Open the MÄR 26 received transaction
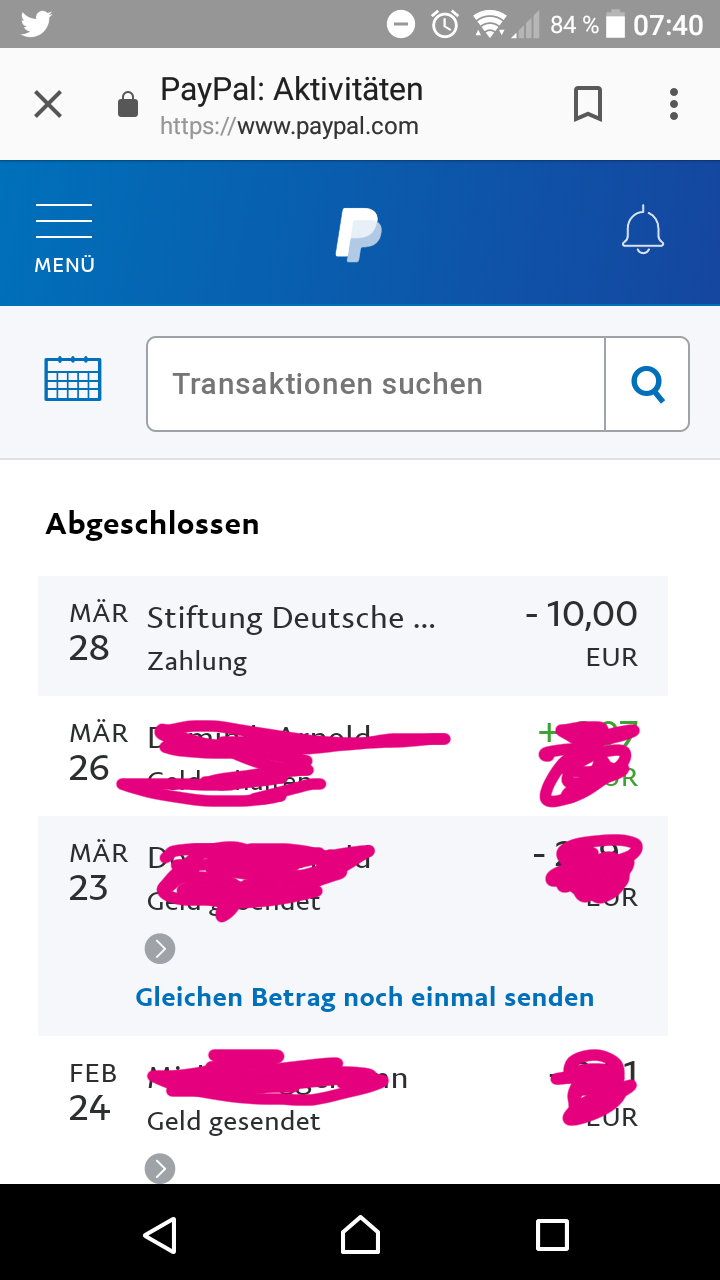The width and height of the screenshot is (720, 1280). 353,756
